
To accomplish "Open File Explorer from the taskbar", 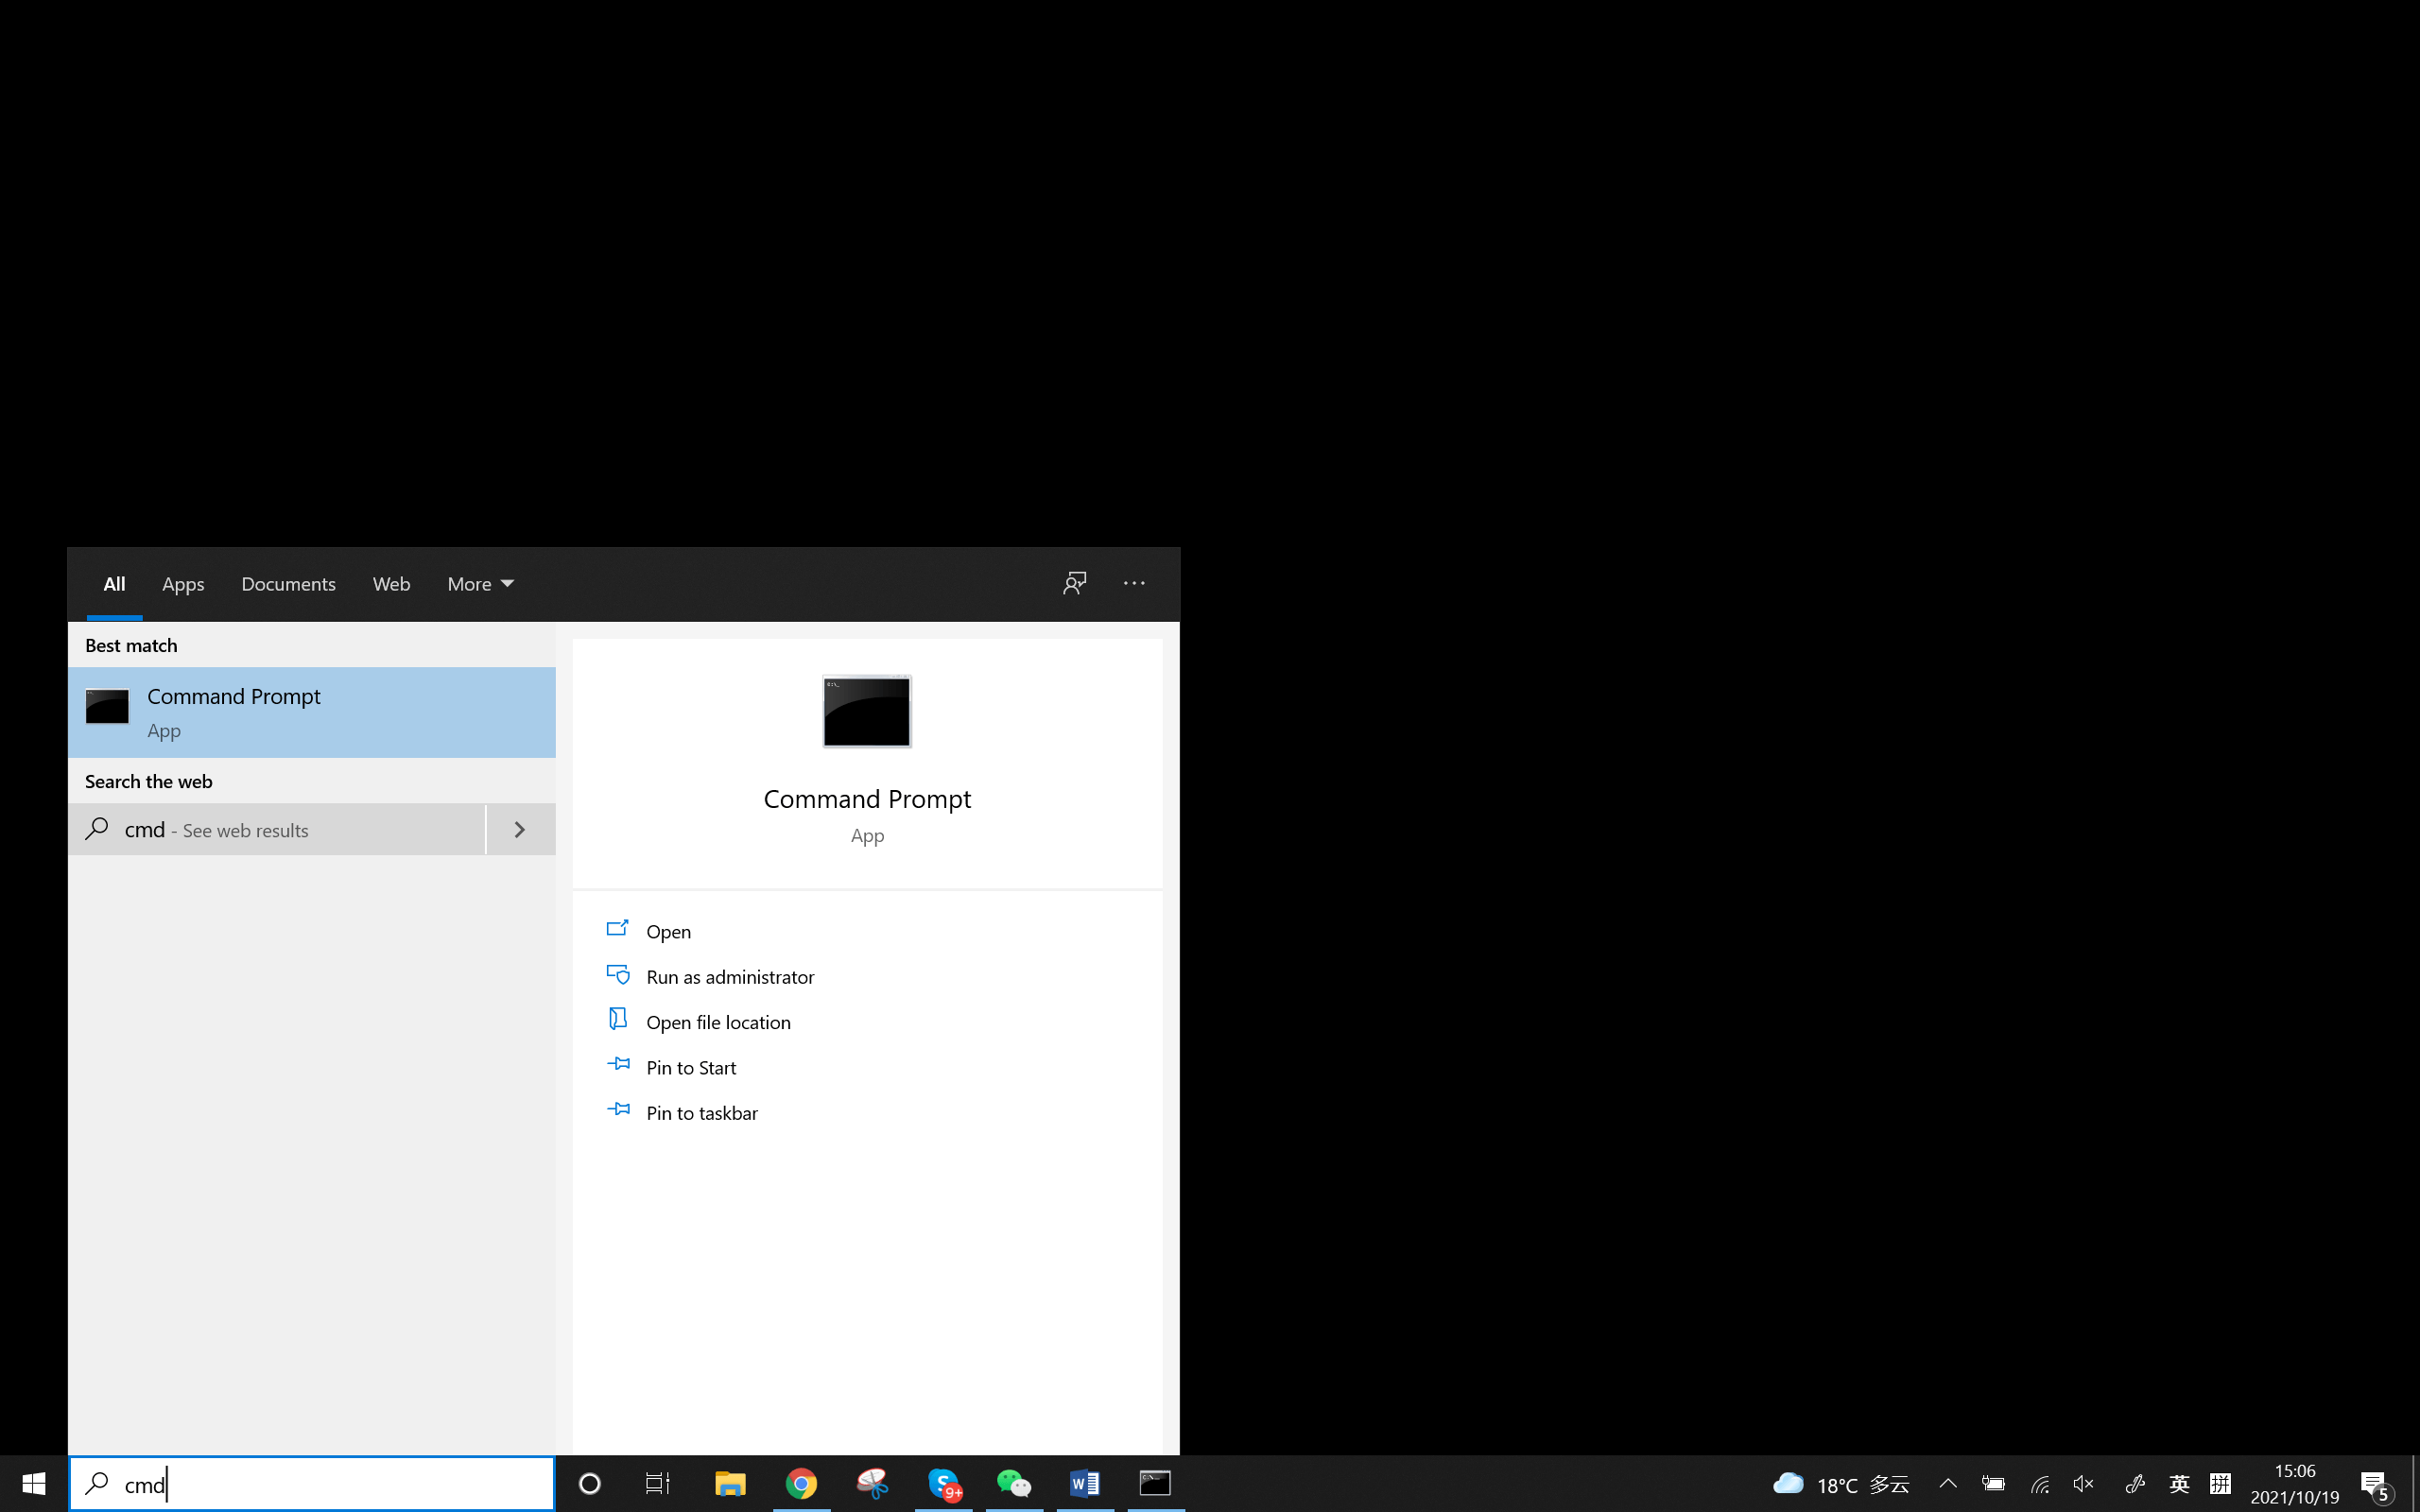I will [x=730, y=1484].
